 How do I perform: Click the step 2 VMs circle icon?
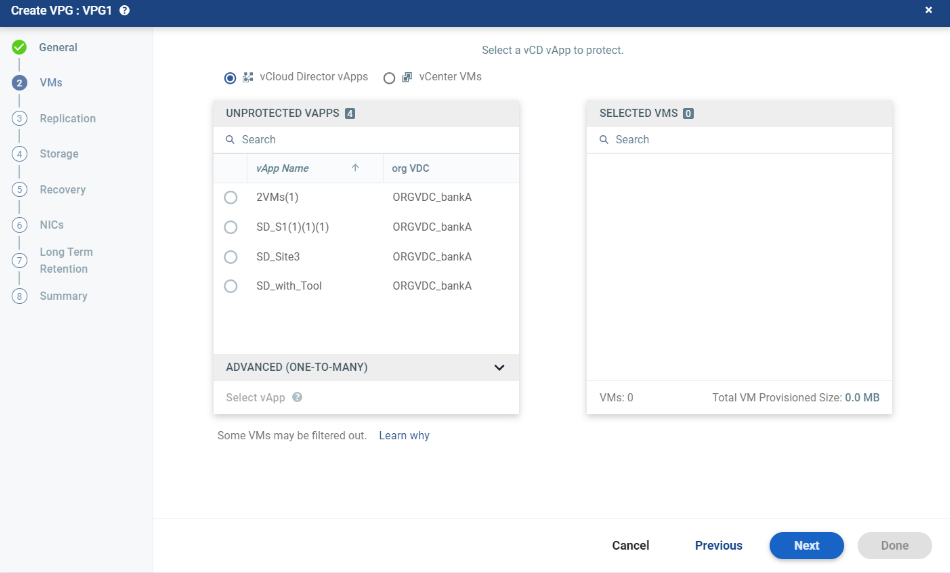tap(19, 83)
